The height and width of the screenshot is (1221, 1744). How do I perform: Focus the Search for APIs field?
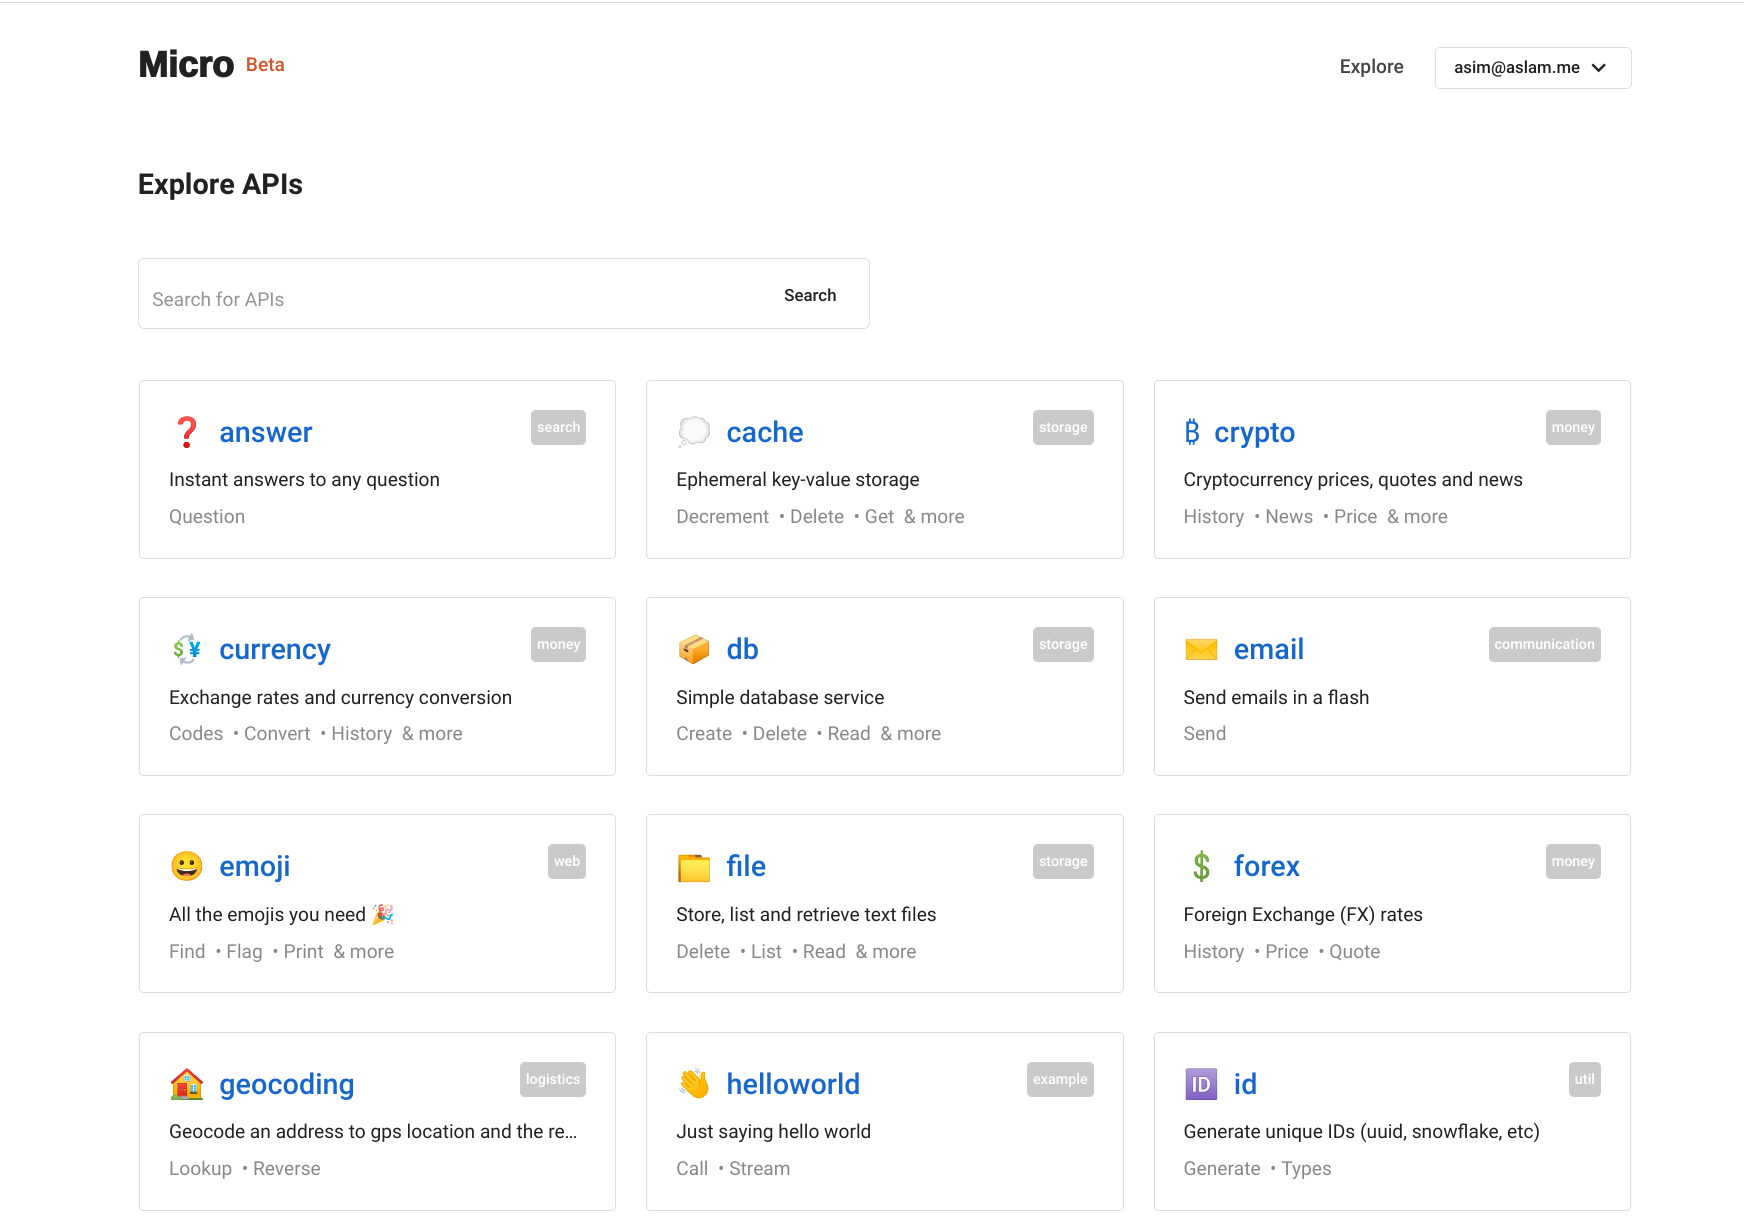pos(455,299)
